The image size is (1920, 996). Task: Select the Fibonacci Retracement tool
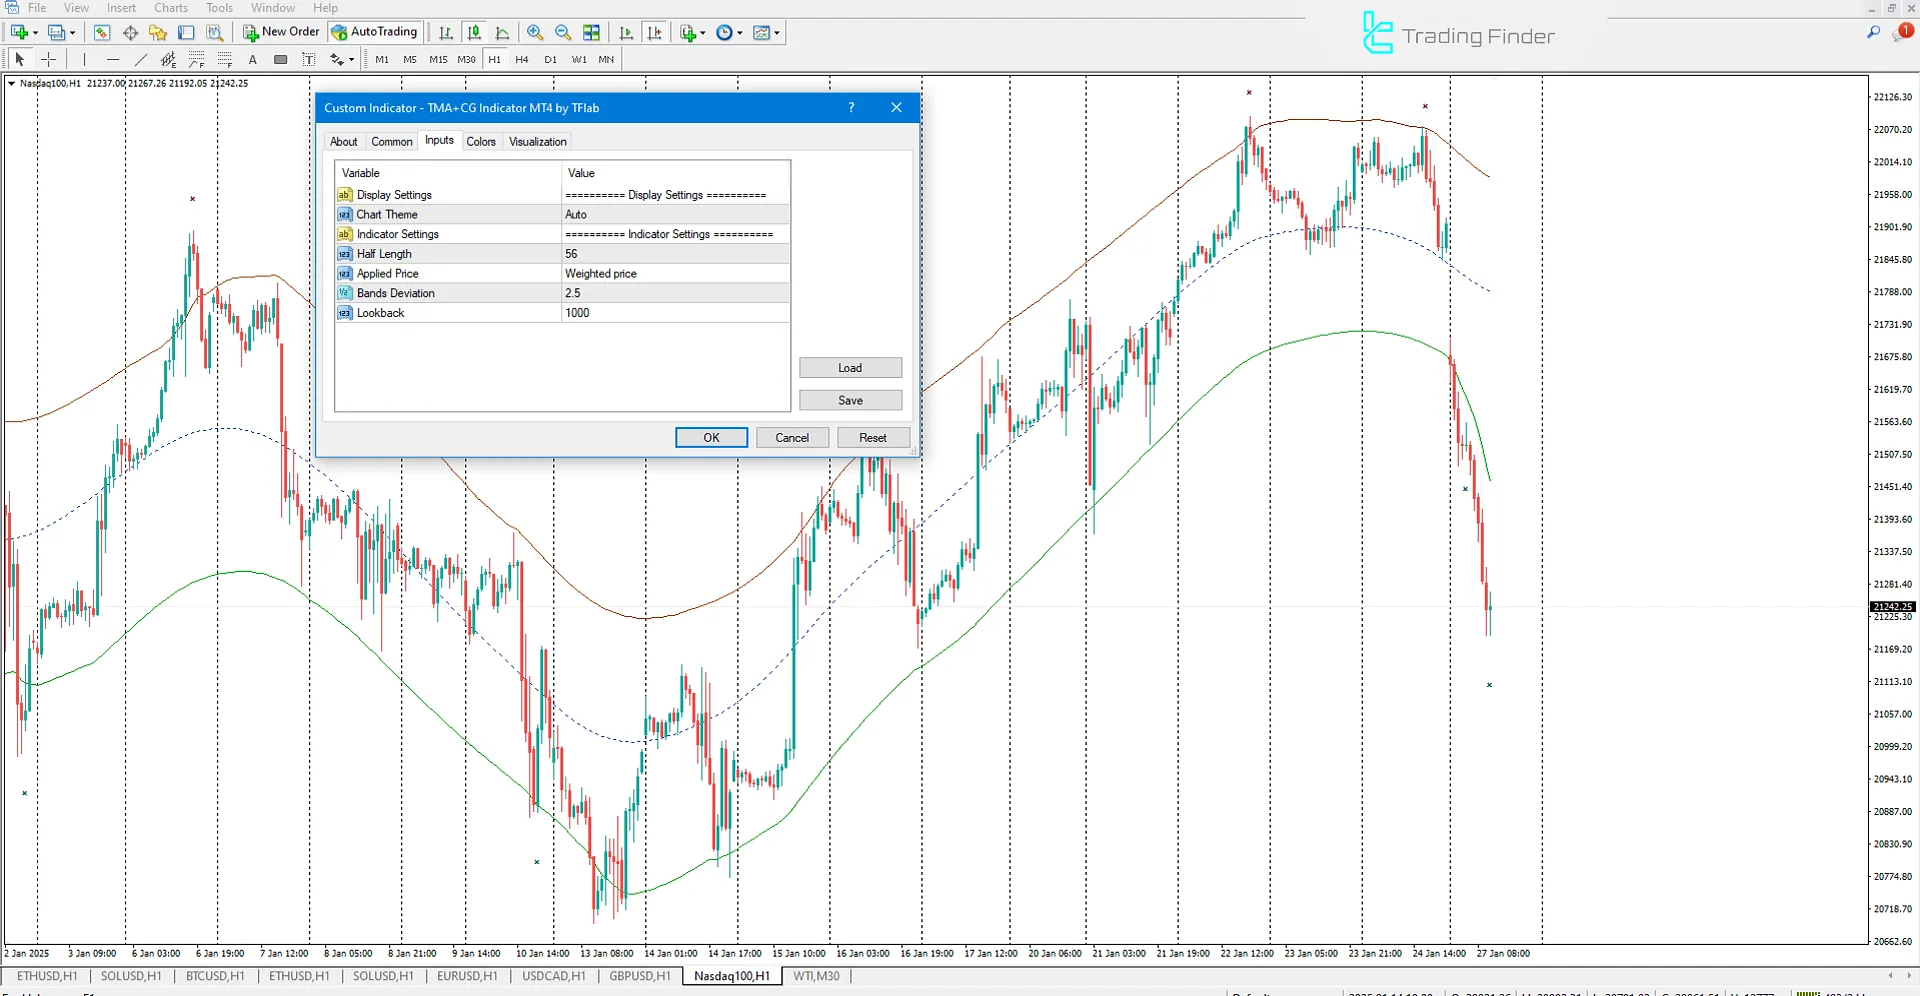click(x=195, y=60)
